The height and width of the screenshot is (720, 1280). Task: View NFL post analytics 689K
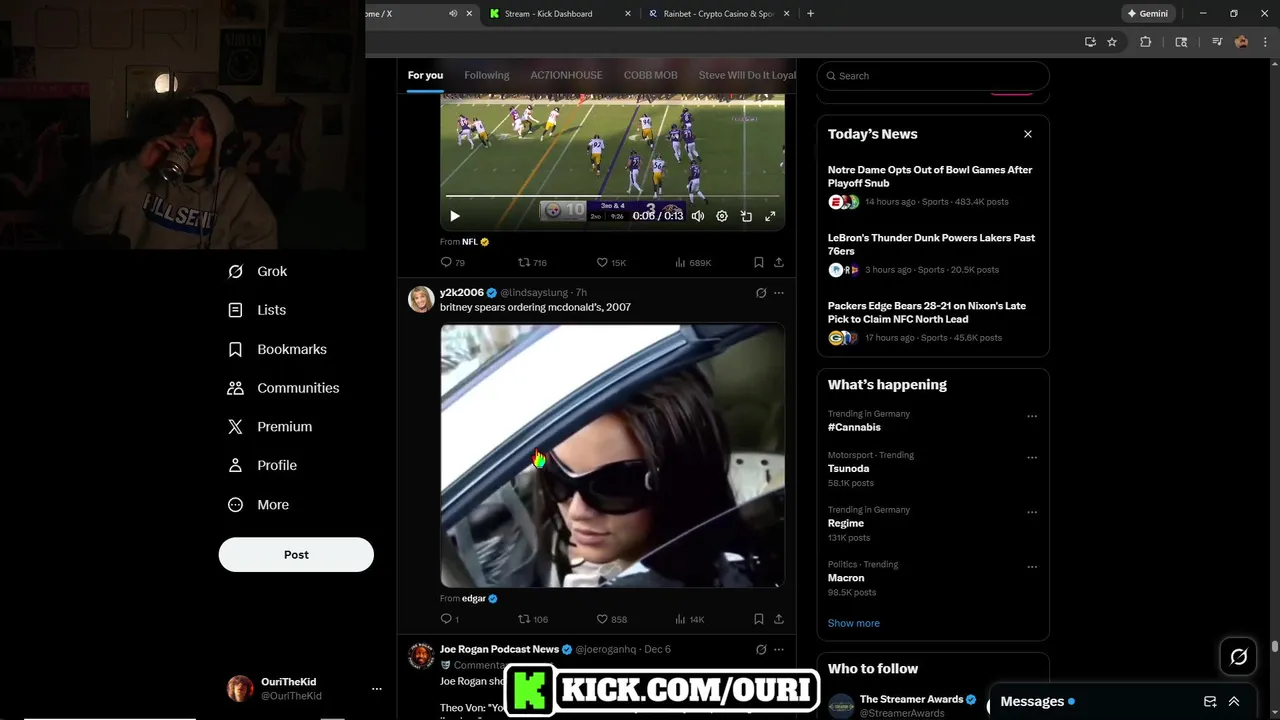click(x=693, y=262)
